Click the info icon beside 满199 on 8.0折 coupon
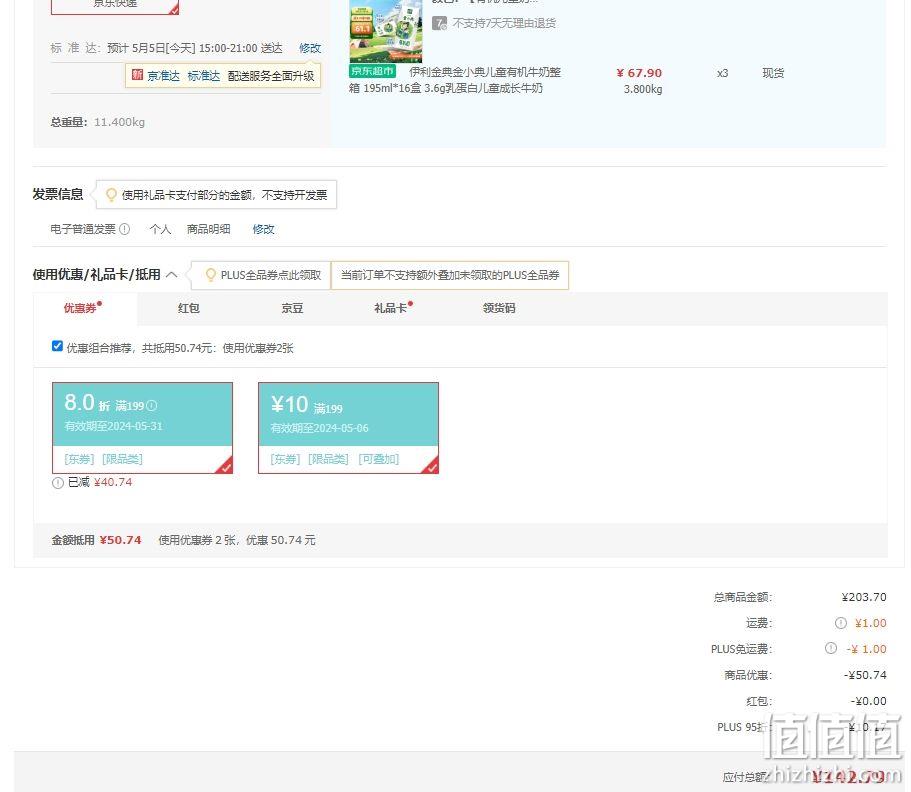The width and height of the screenshot is (911, 792). [151, 406]
